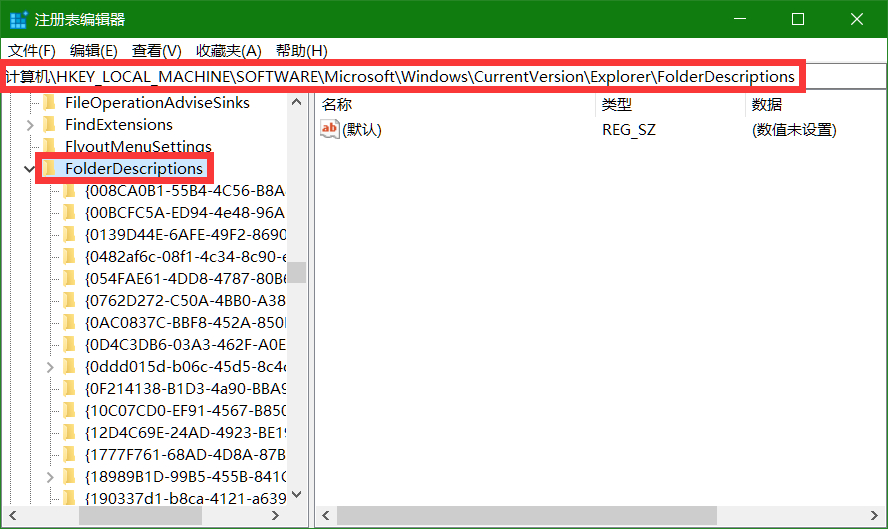Click the 类型 column header

tap(616, 104)
